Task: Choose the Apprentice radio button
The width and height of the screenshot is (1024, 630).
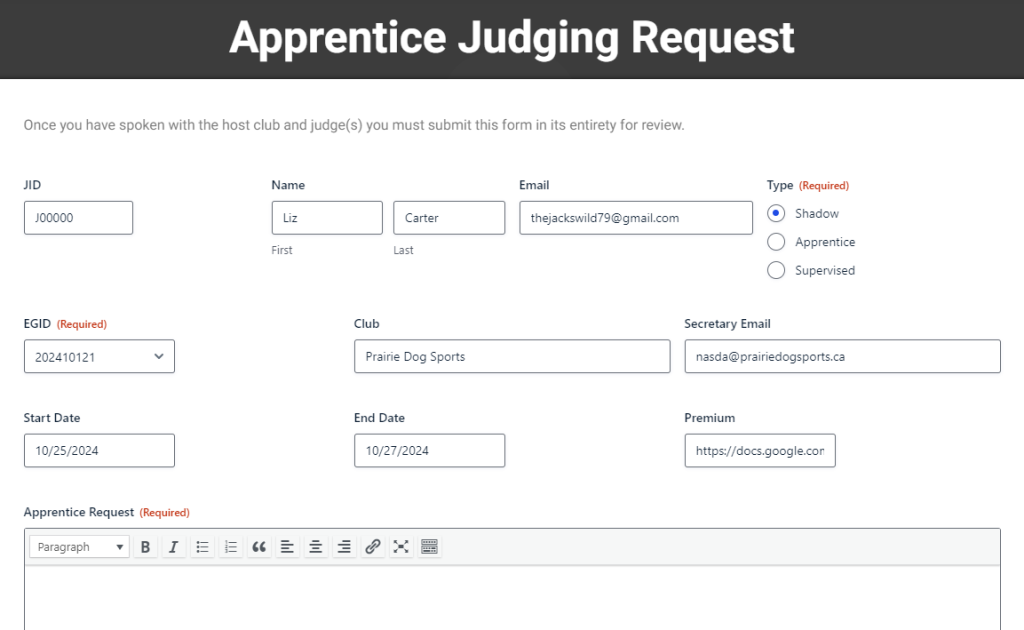Action: [775, 242]
